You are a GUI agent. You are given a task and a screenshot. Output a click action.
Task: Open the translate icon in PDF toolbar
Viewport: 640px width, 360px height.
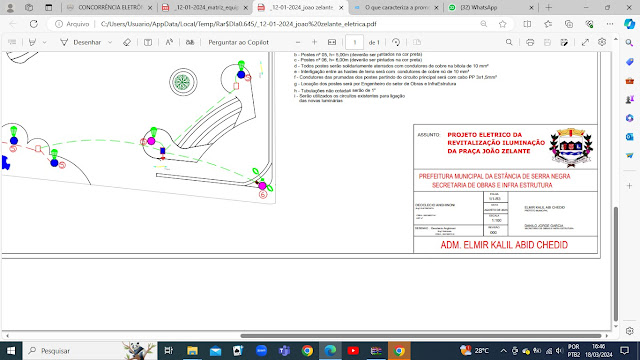[x=190, y=42]
